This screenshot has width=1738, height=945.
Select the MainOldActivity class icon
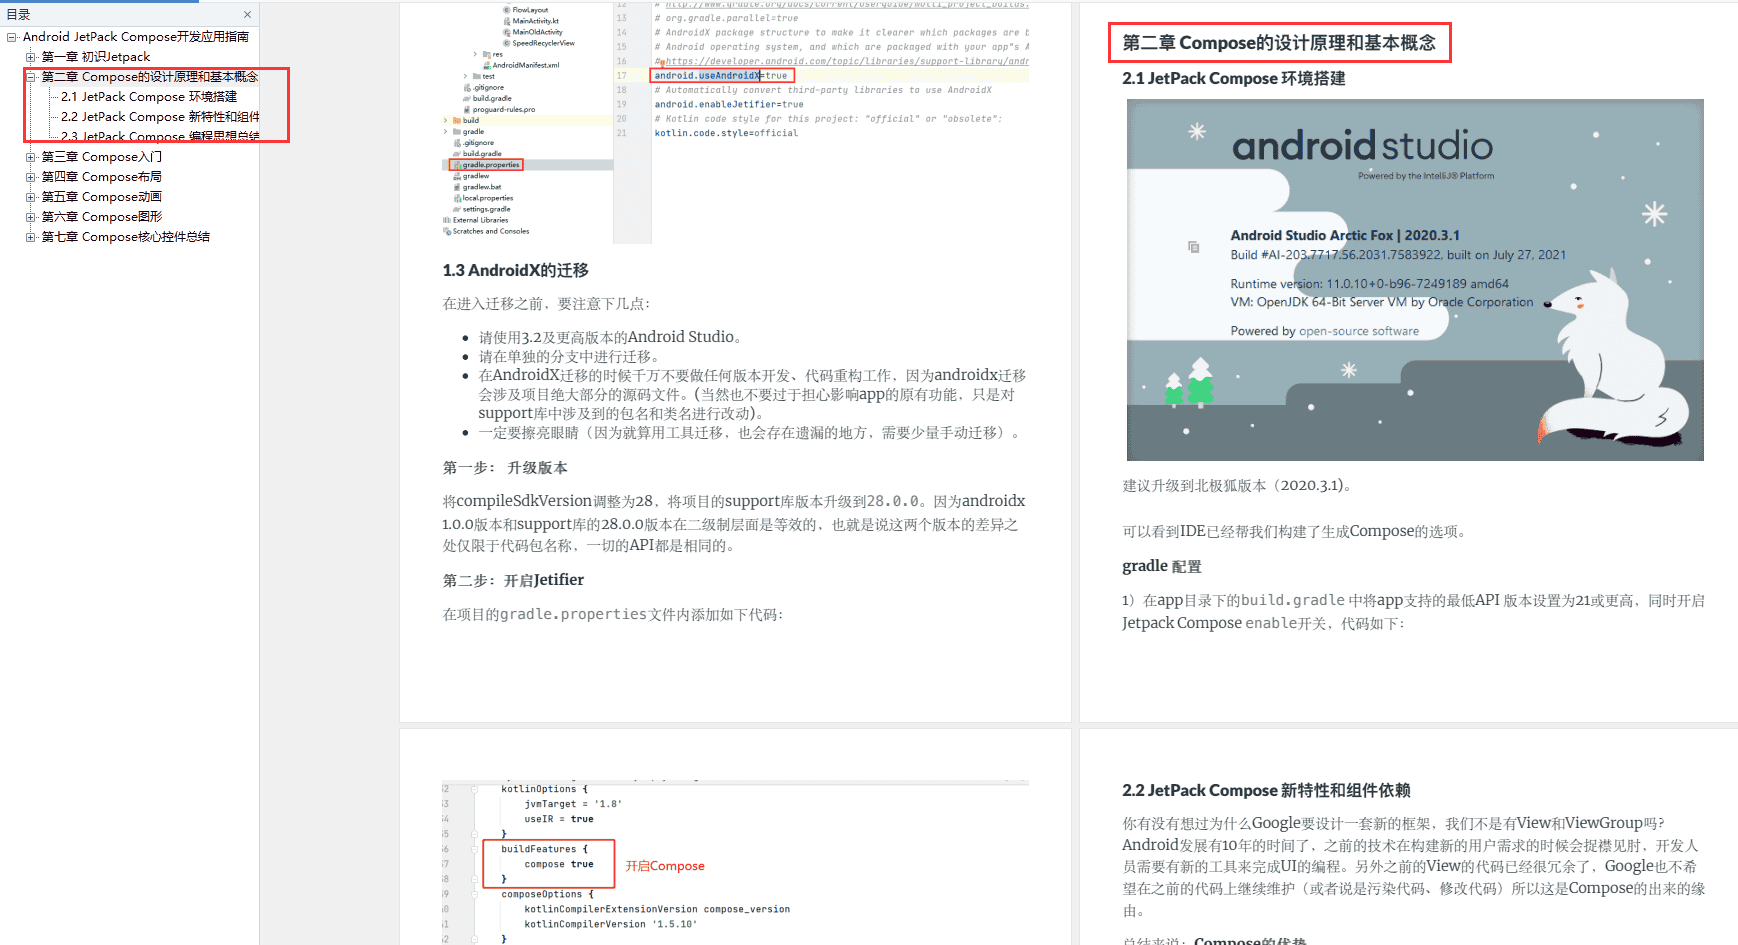click(506, 32)
